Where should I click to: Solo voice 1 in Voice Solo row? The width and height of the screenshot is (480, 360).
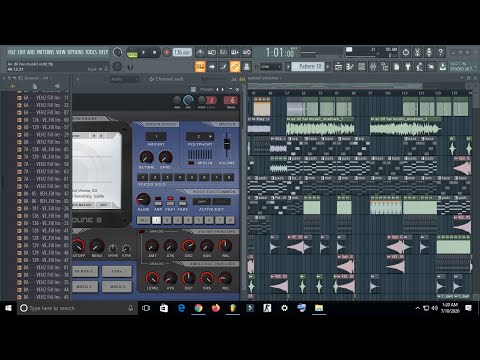coord(142,177)
